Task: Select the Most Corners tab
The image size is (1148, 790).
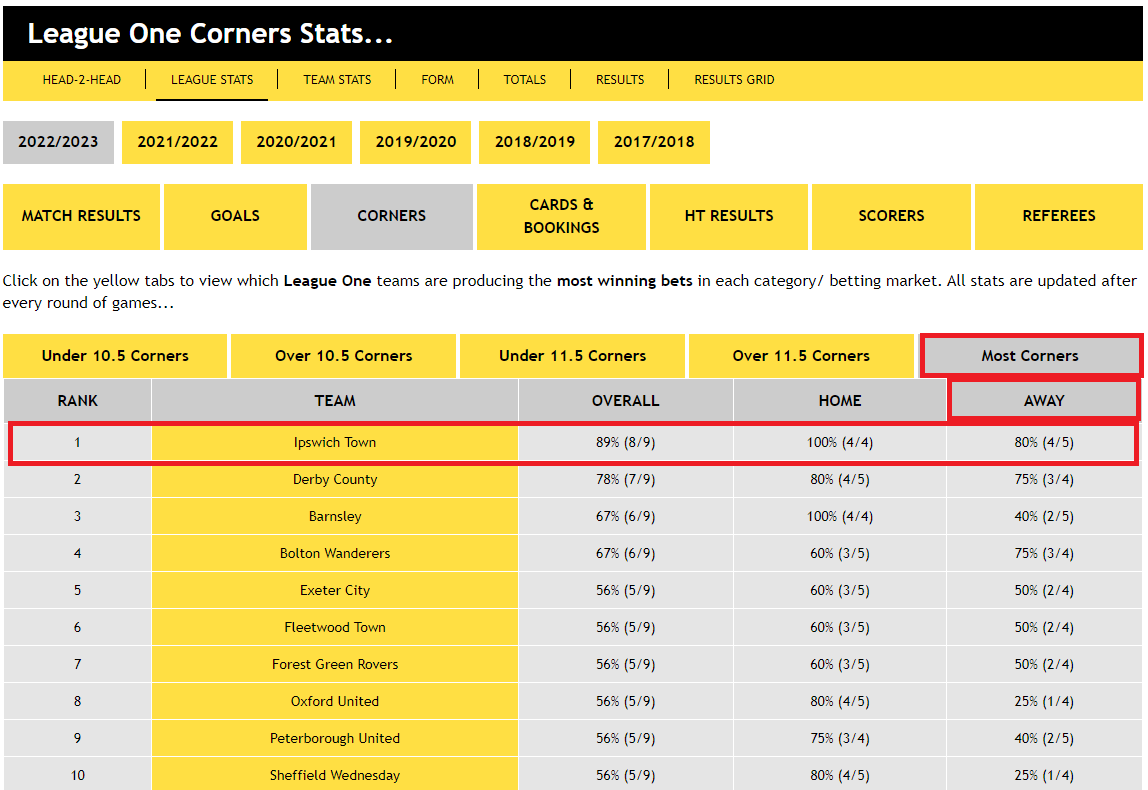Action: coord(1030,357)
